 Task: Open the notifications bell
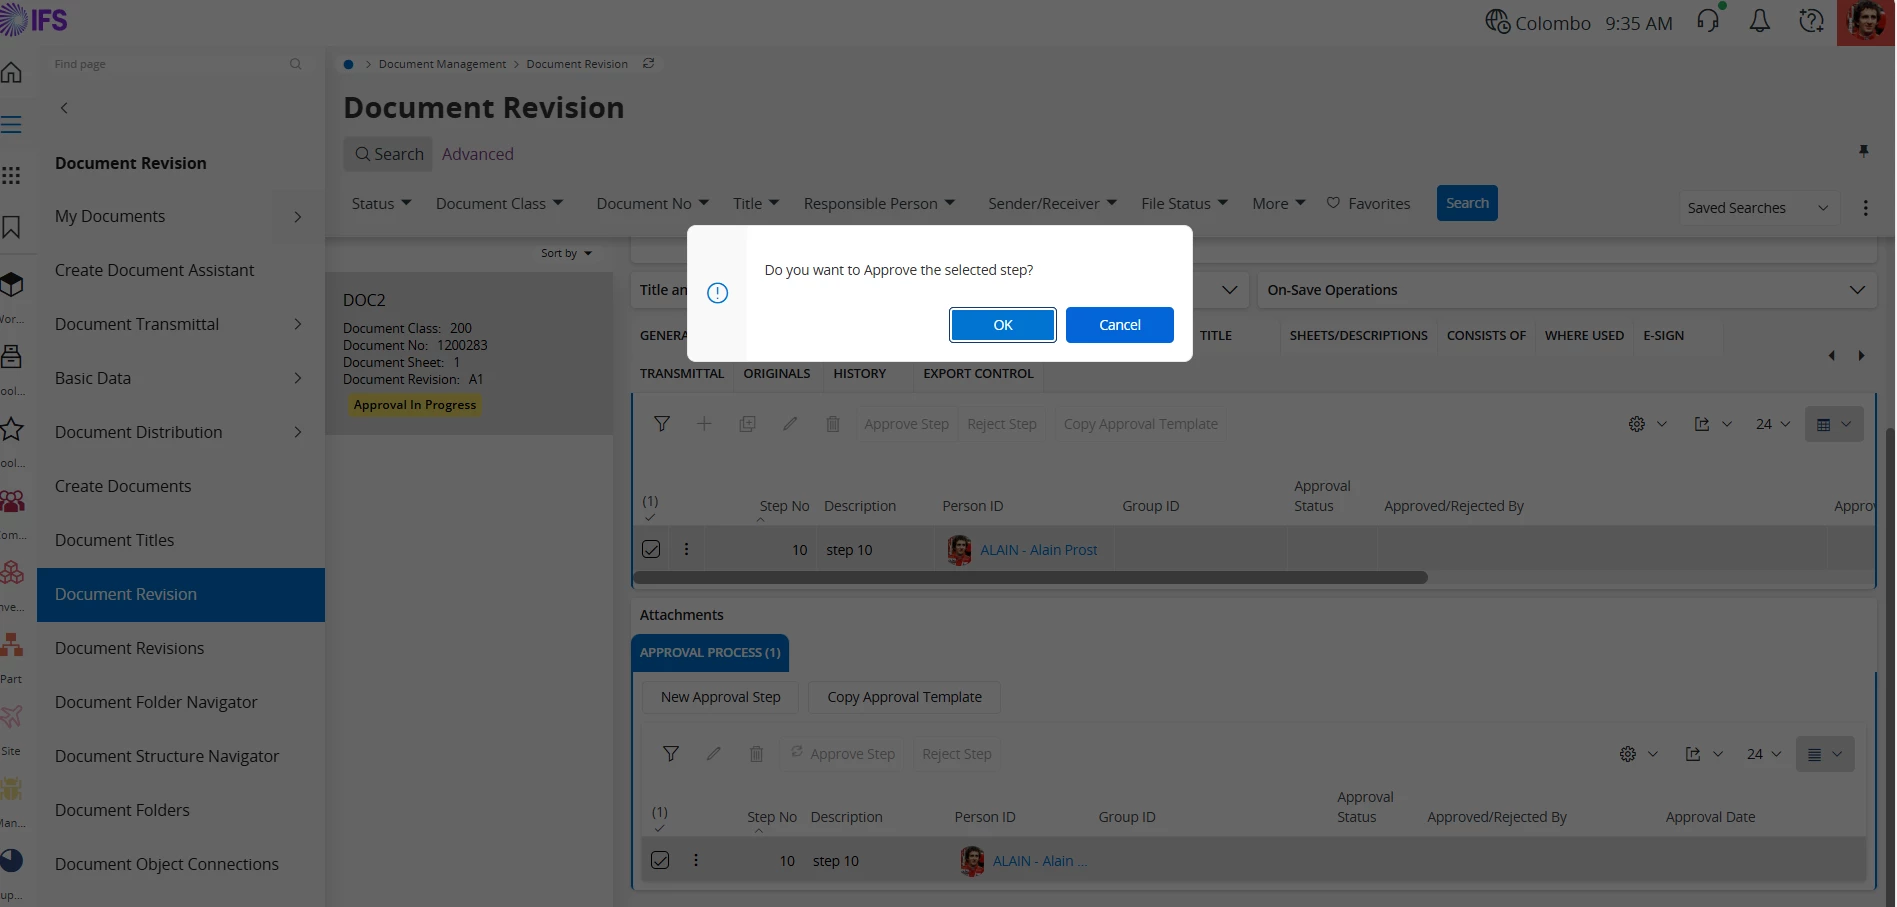click(1759, 21)
